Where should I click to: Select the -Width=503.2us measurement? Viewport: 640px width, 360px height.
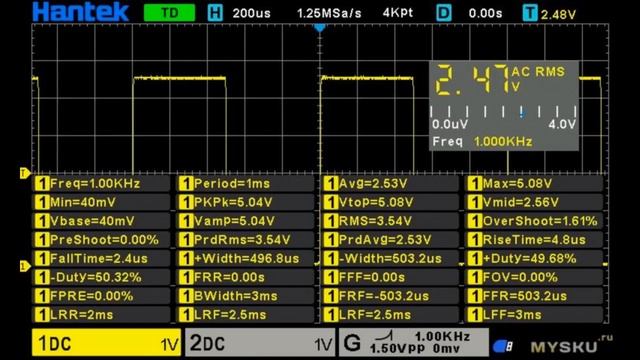390,259
